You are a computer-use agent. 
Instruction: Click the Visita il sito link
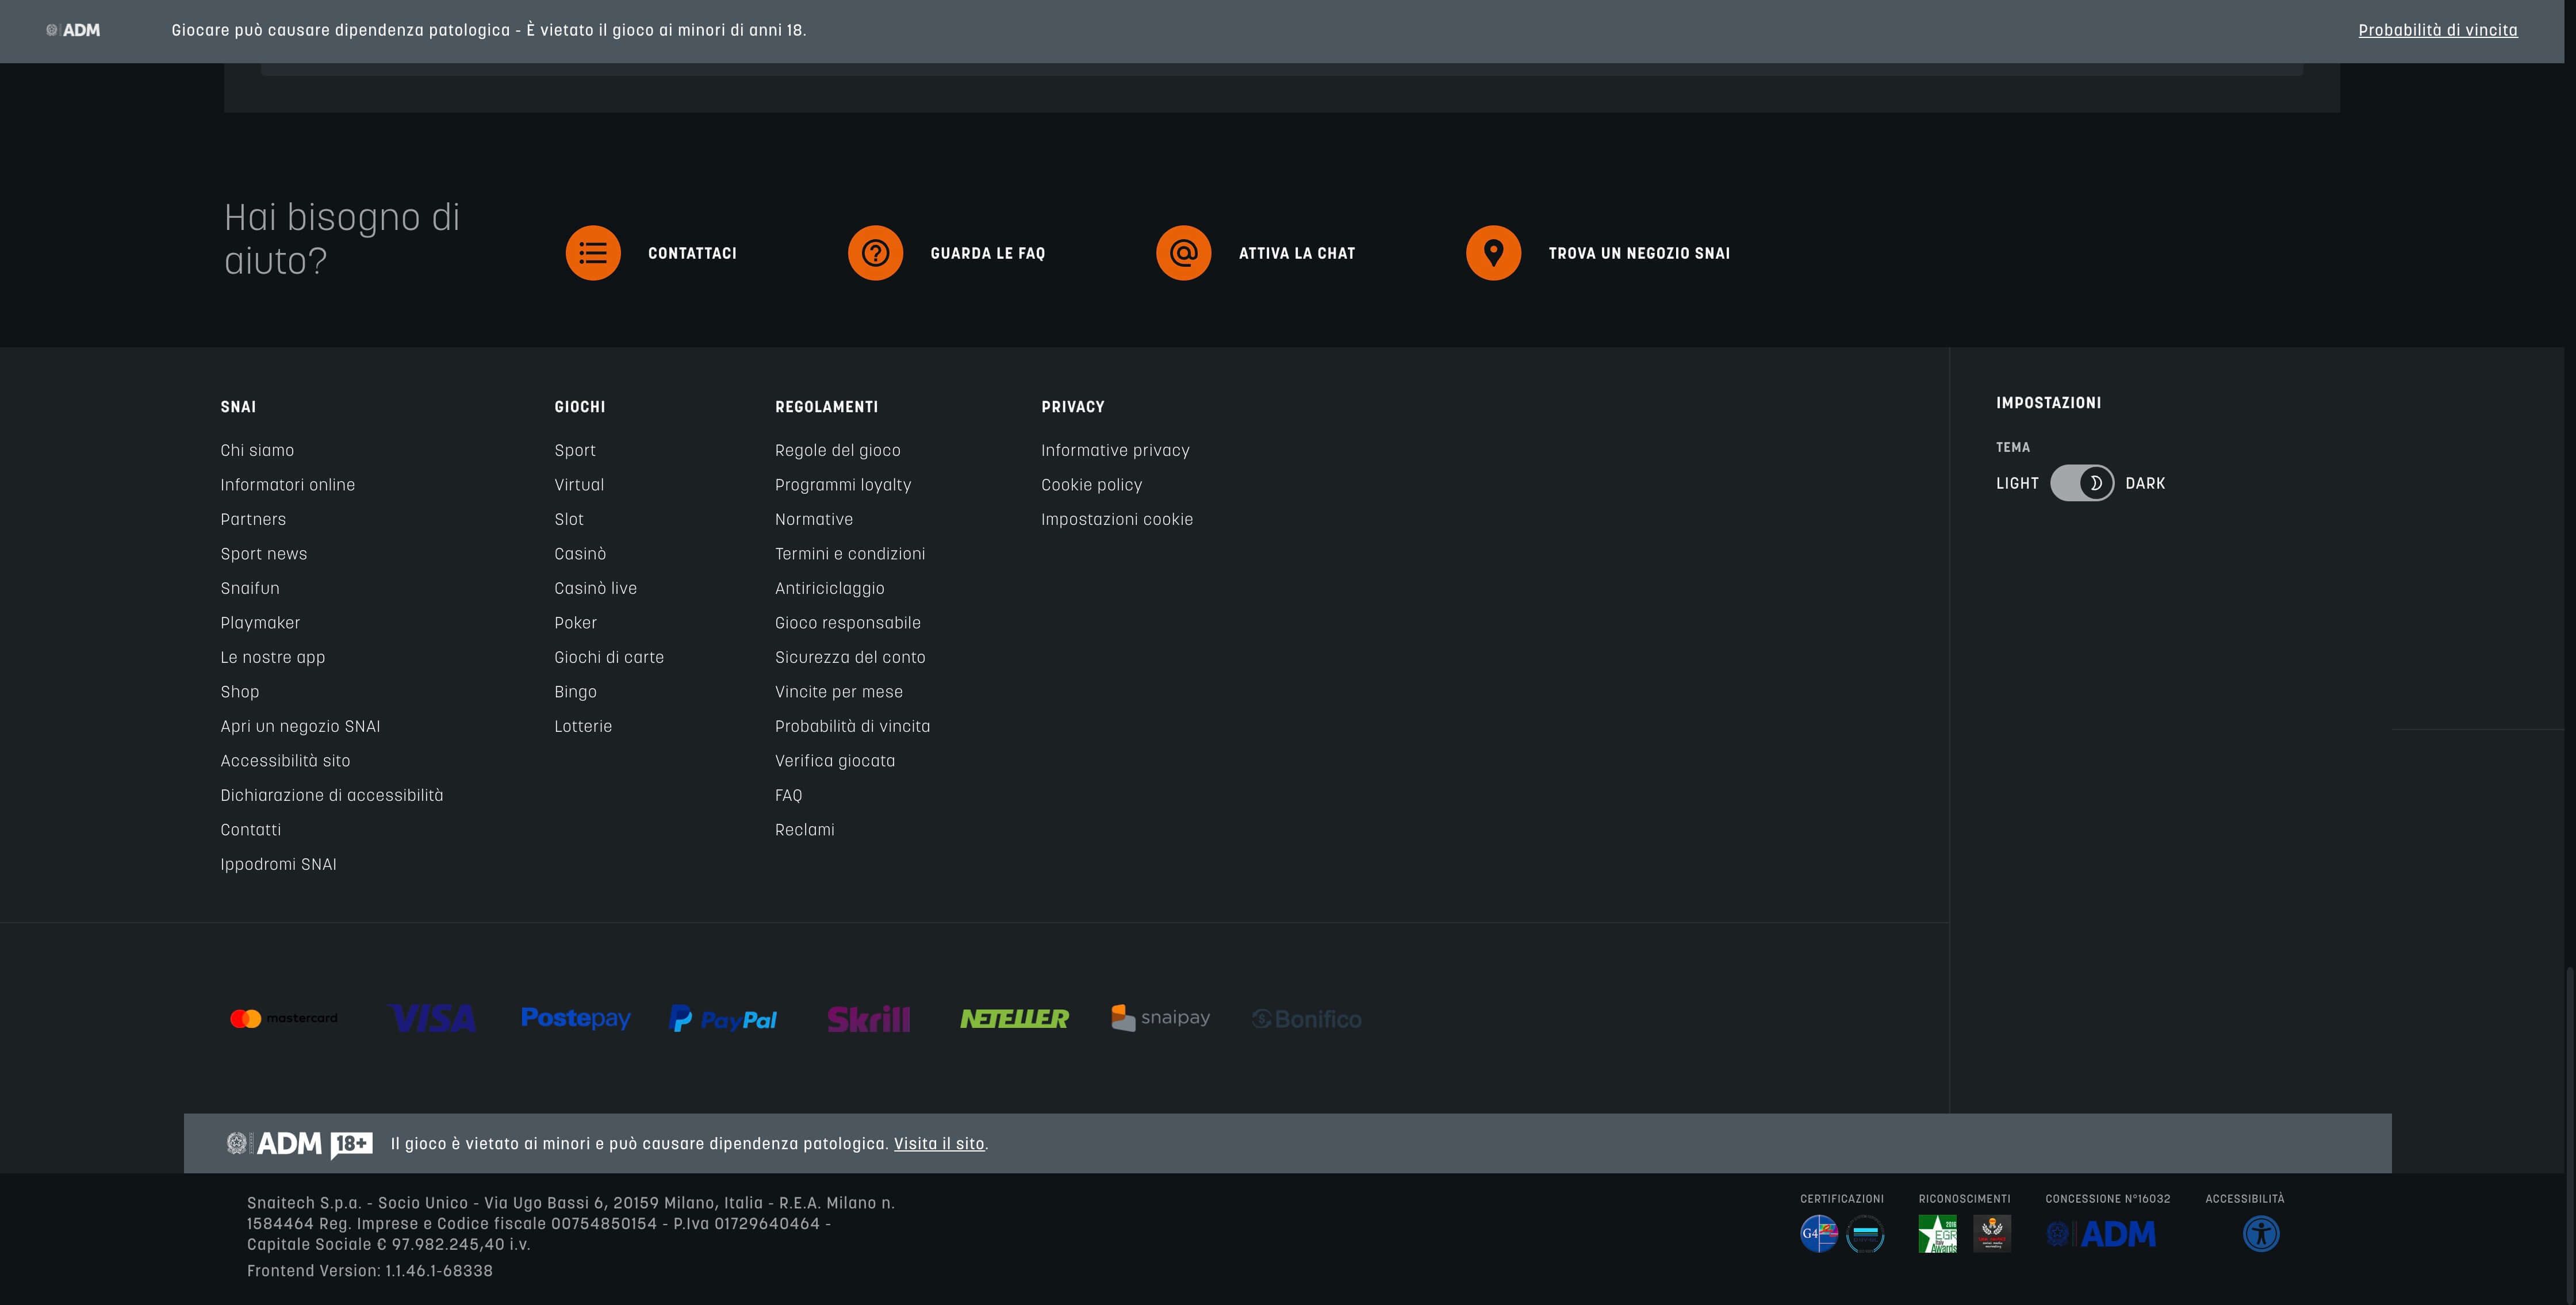[938, 1143]
